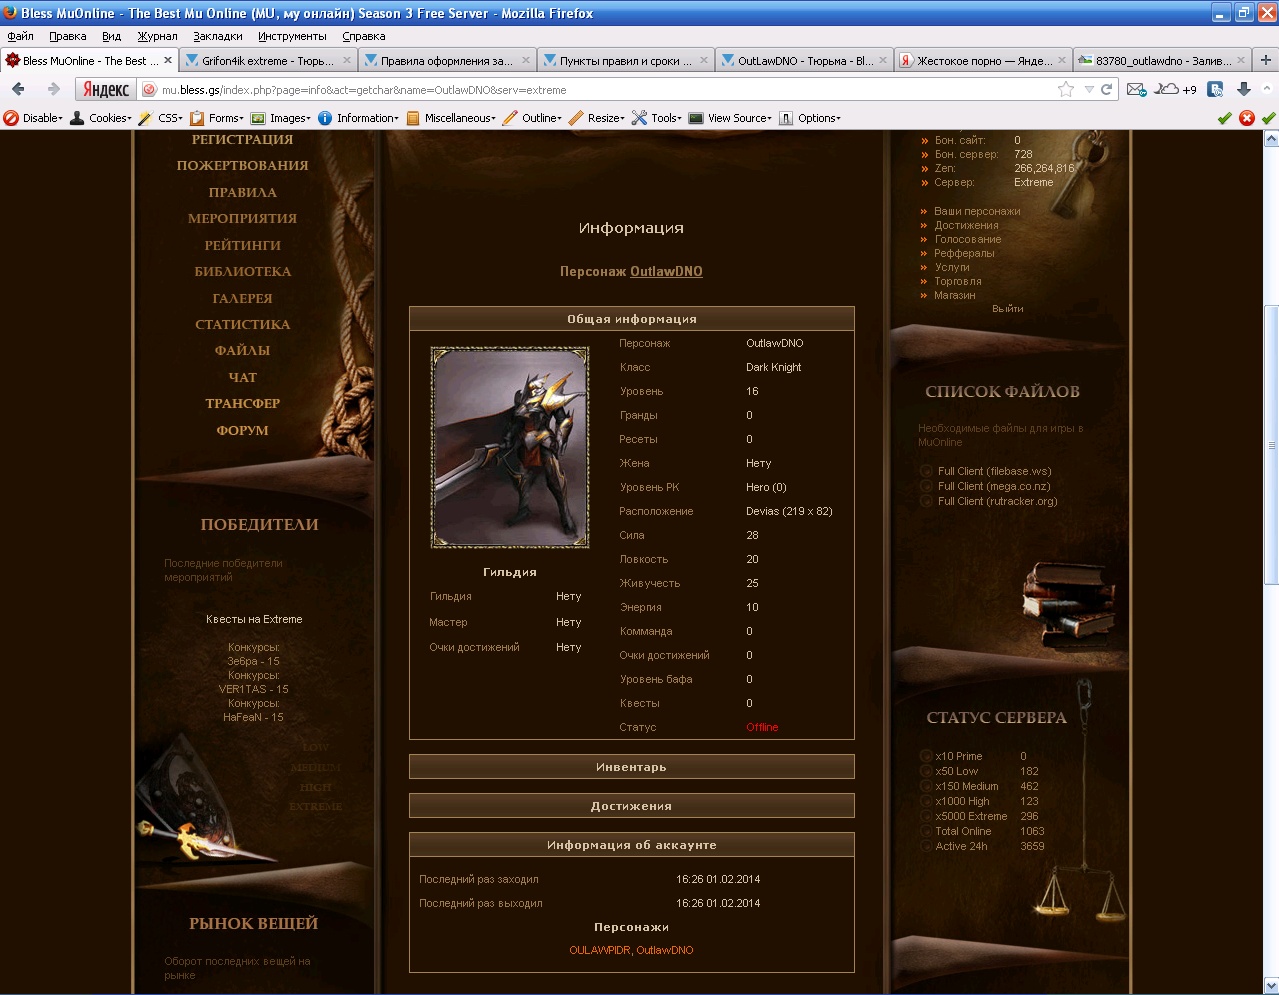The height and width of the screenshot is (995, 1279).
Task: Open the Файл menu
Action: coord(20,36)
